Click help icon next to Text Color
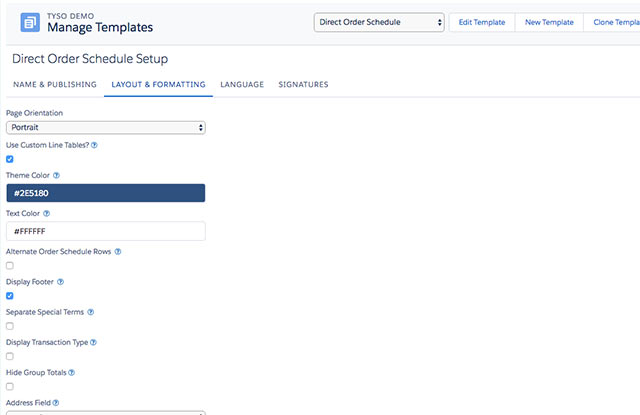This screenshot has height=415, width=640. point(47,213)
